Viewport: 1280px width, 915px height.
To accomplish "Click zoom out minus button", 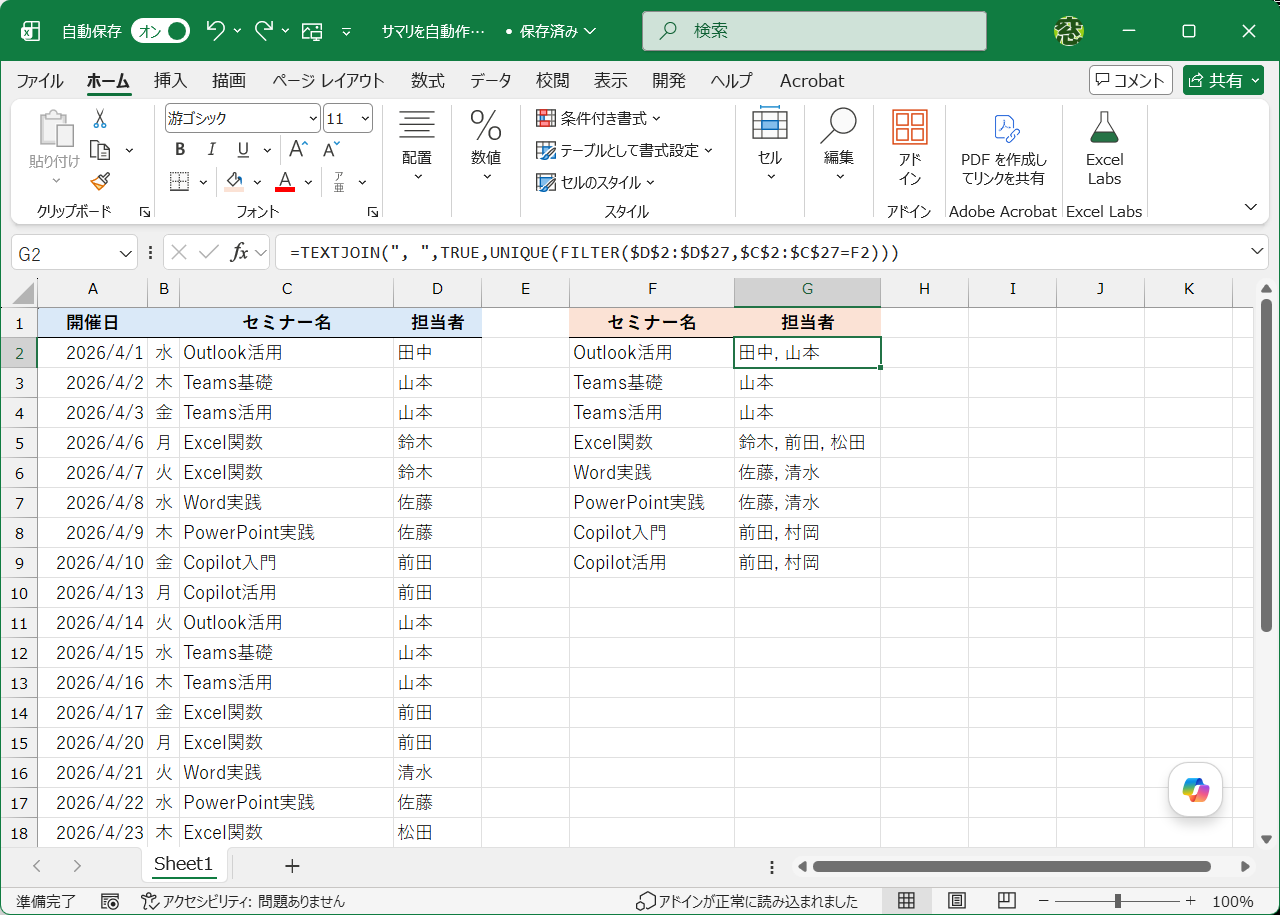I will click(1045, 901).
